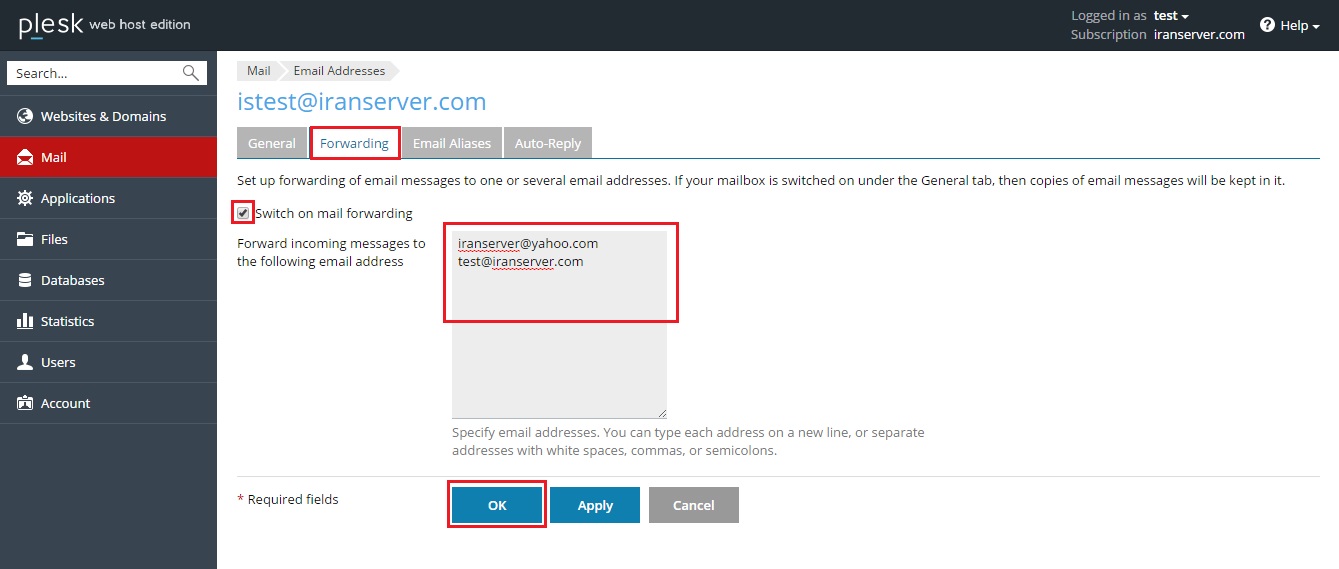Click the Apply button

click(x=595, y=505)
